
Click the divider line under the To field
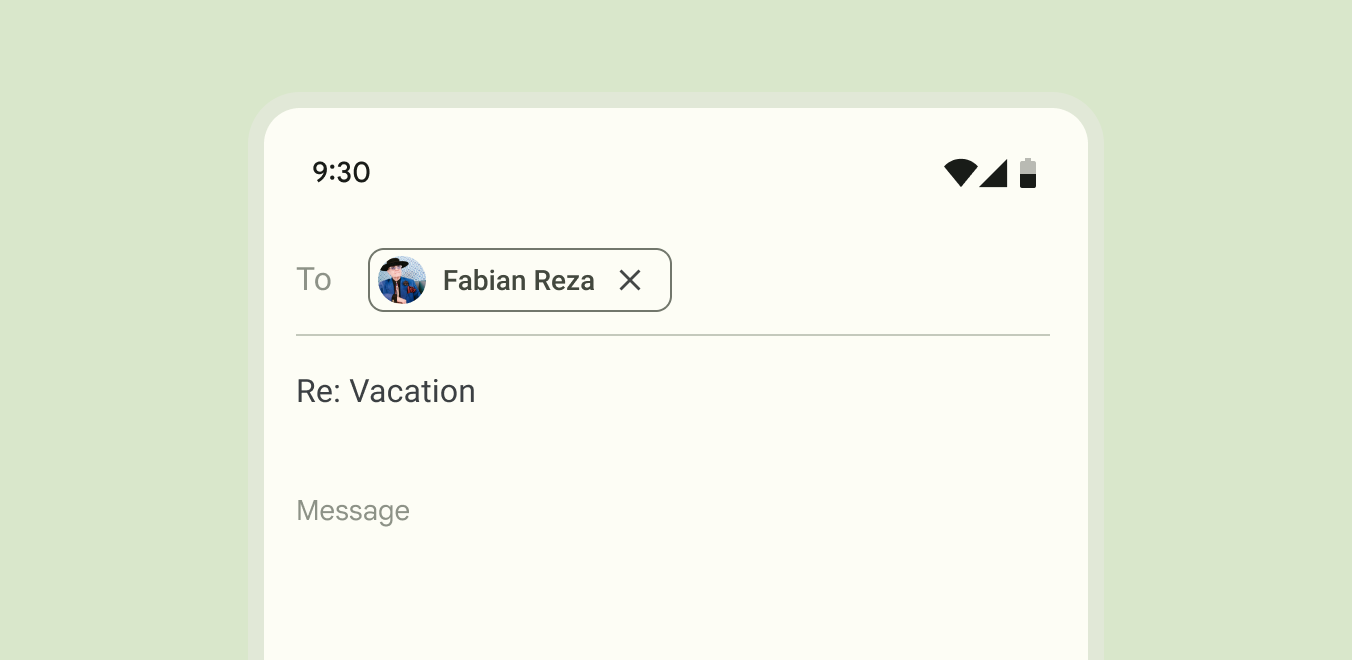pyautogui.click(x=672, y=333)
